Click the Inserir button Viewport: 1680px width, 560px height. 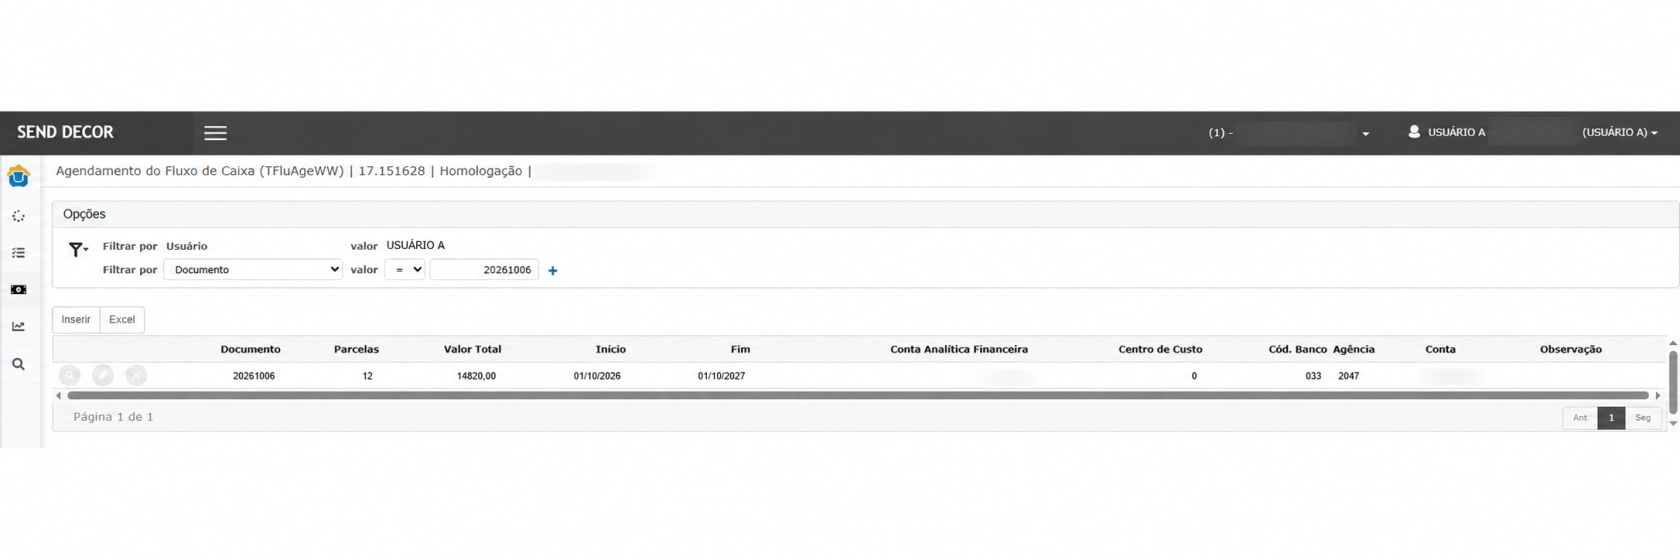(76, 319)
